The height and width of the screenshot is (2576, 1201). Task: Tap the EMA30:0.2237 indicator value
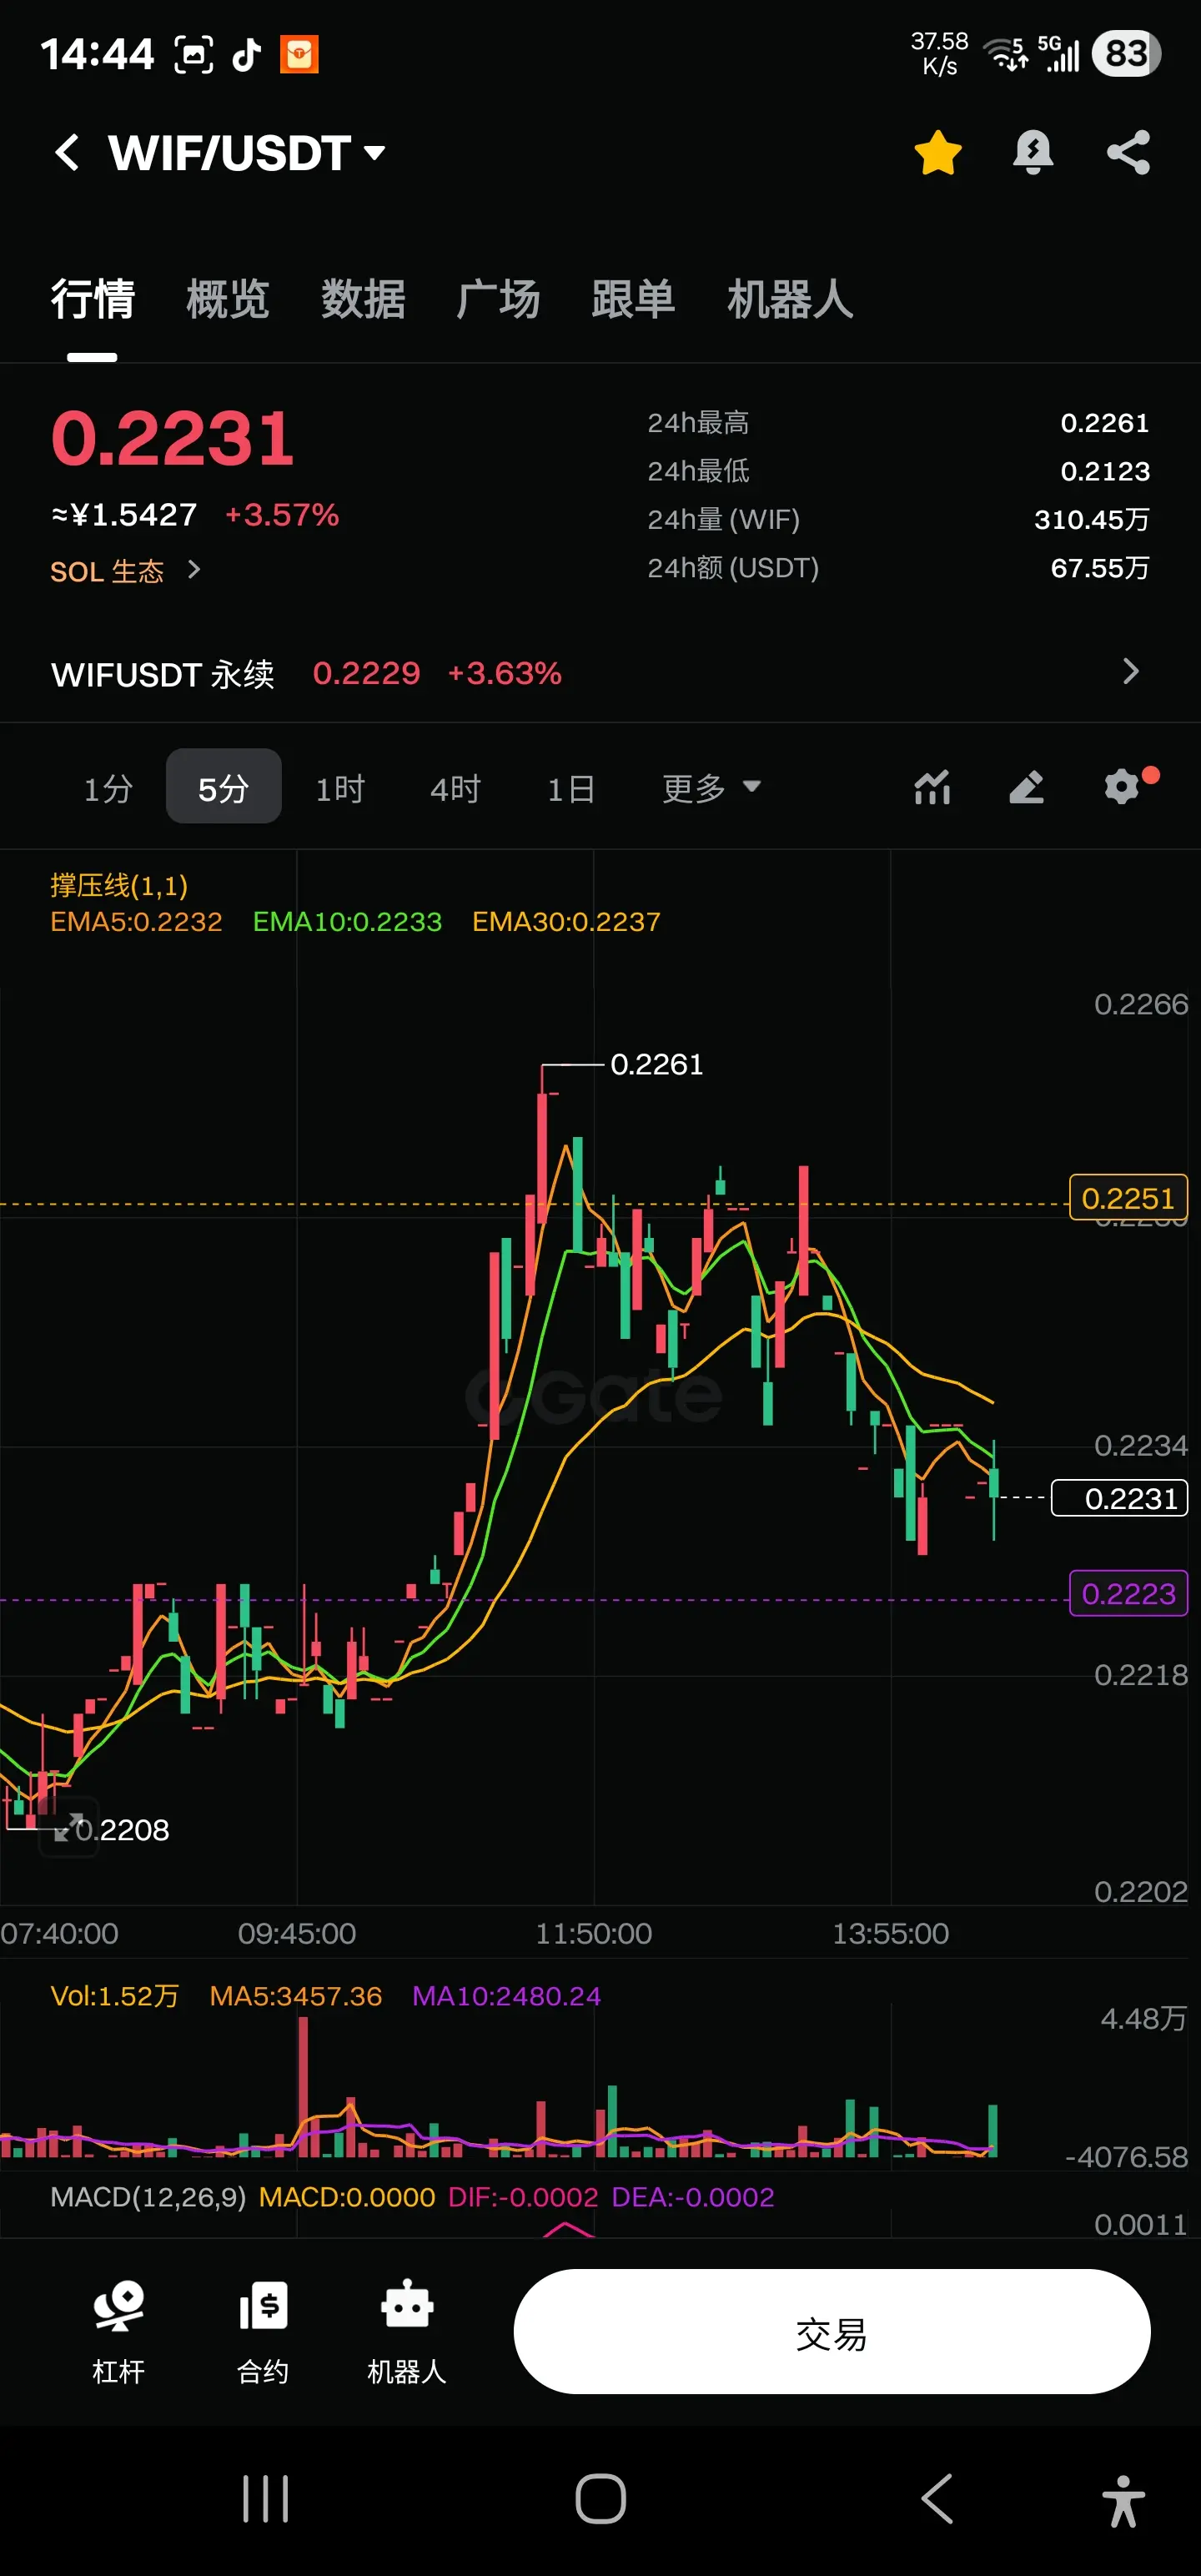[x=566, y=921]
